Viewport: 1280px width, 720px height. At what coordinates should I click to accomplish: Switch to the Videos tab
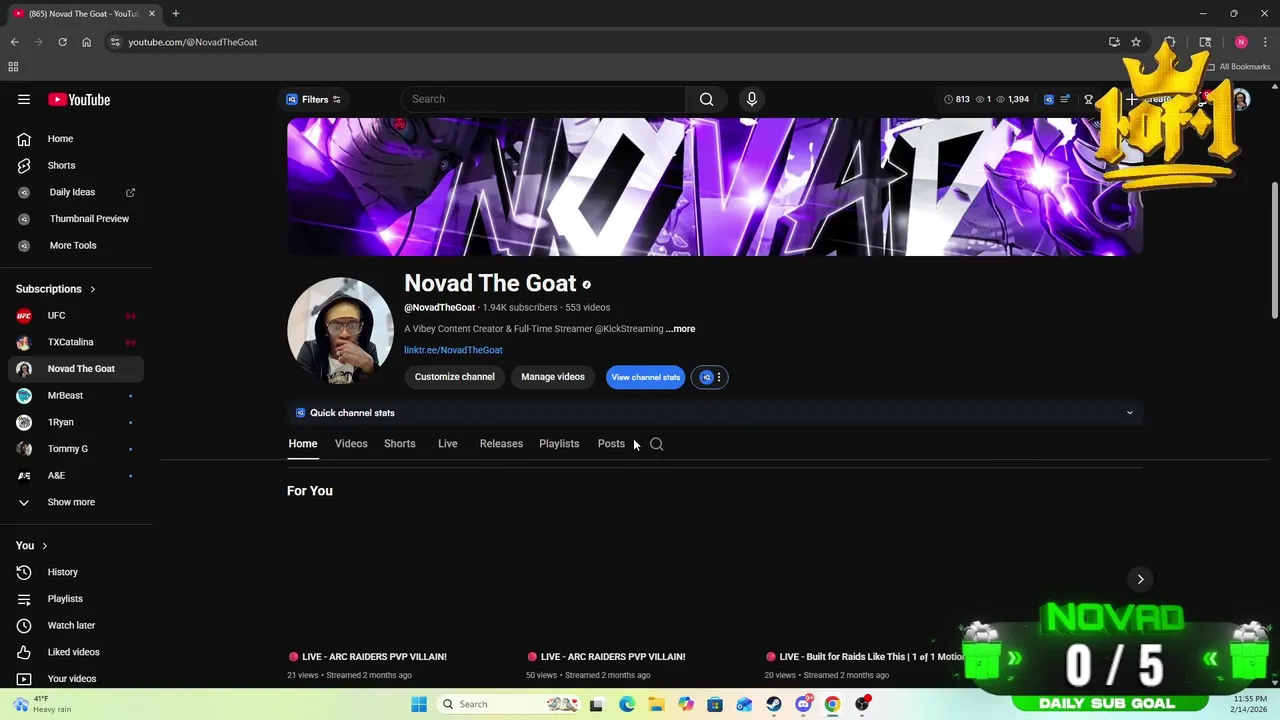(351, 444)
